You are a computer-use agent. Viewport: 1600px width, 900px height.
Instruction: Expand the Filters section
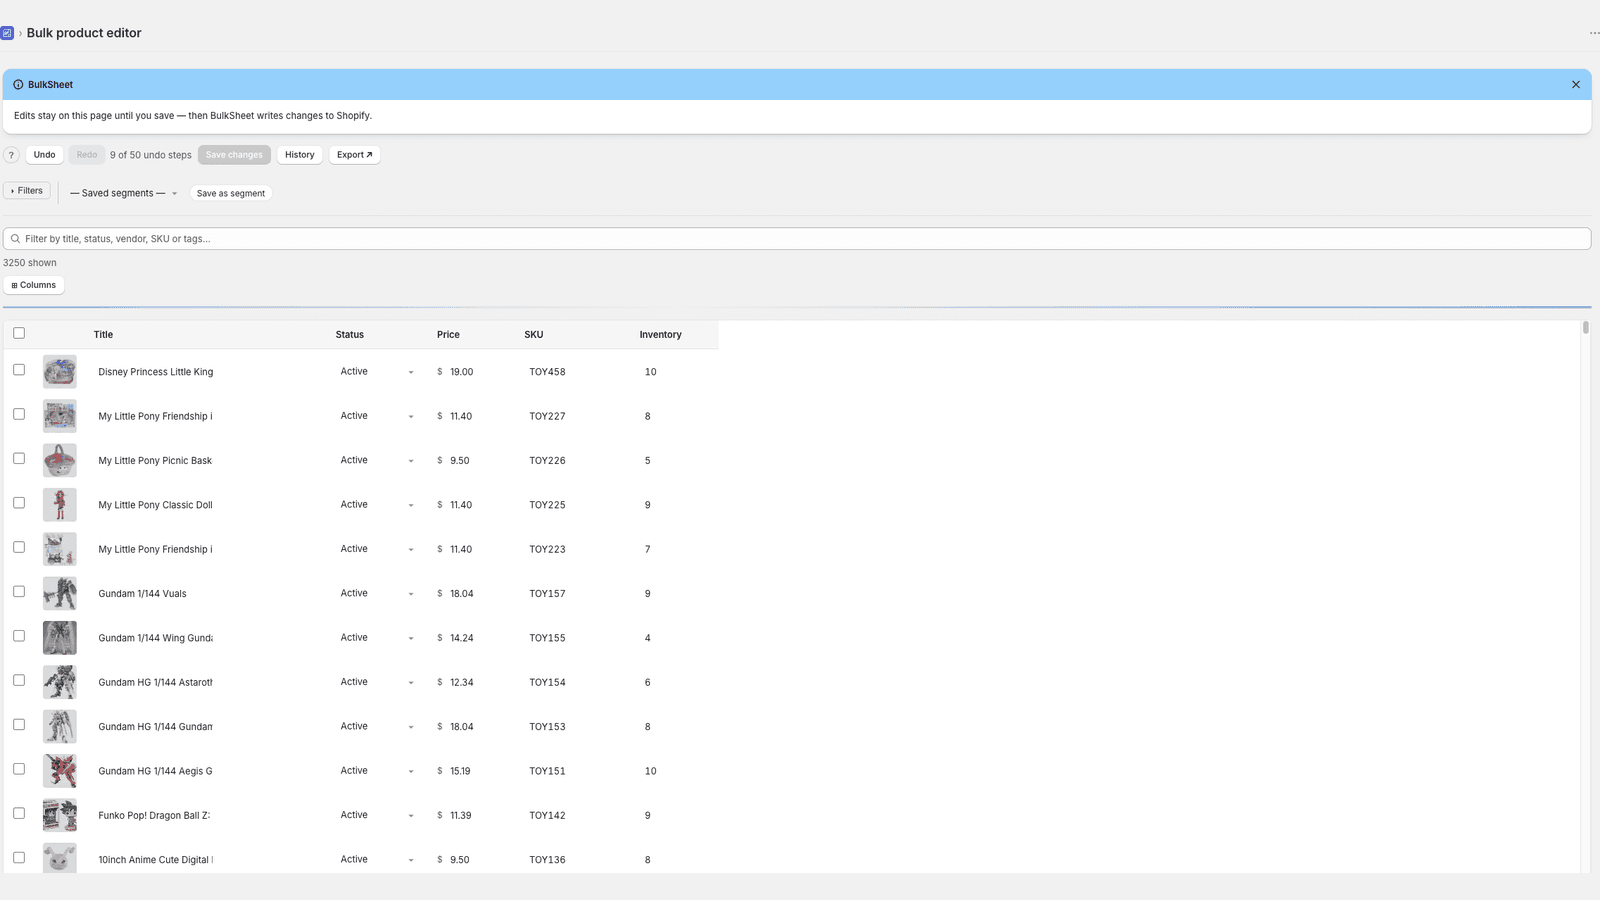(x=27, y=191)
